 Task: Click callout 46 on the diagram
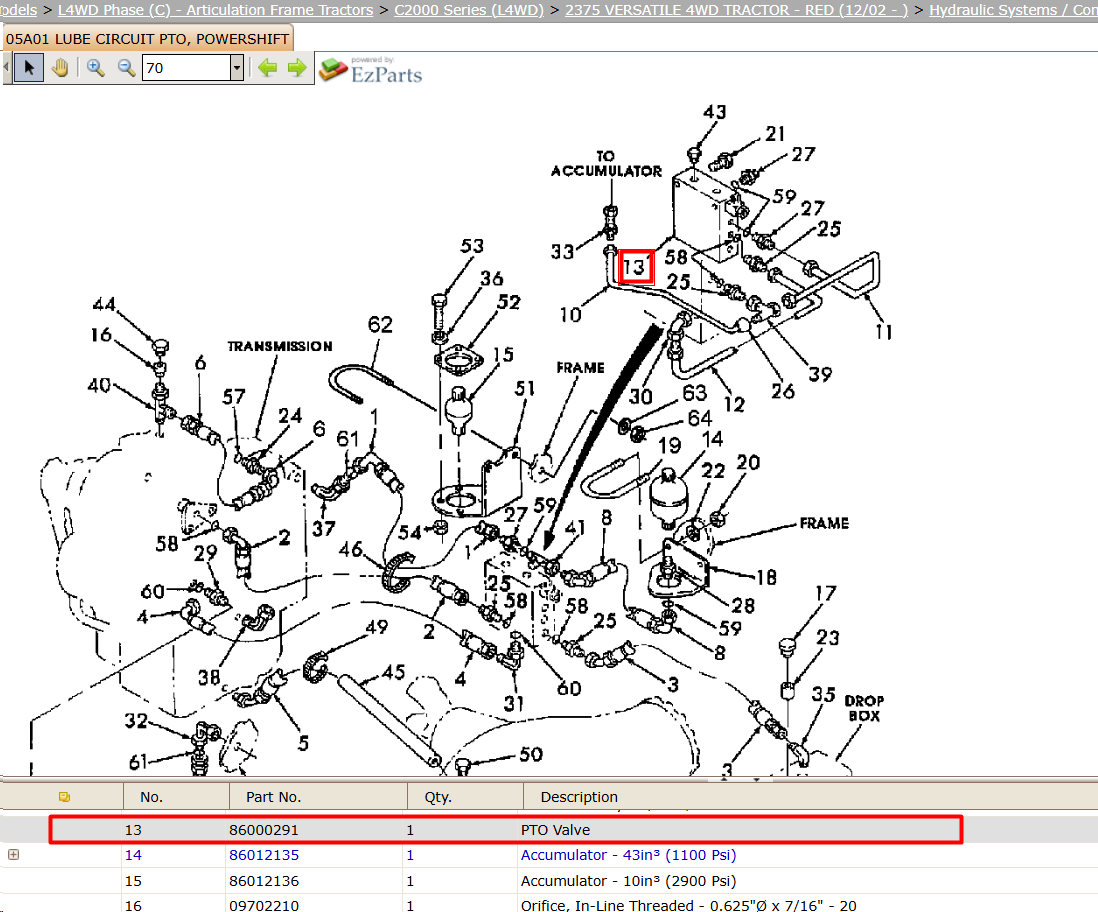pos(351,548)
